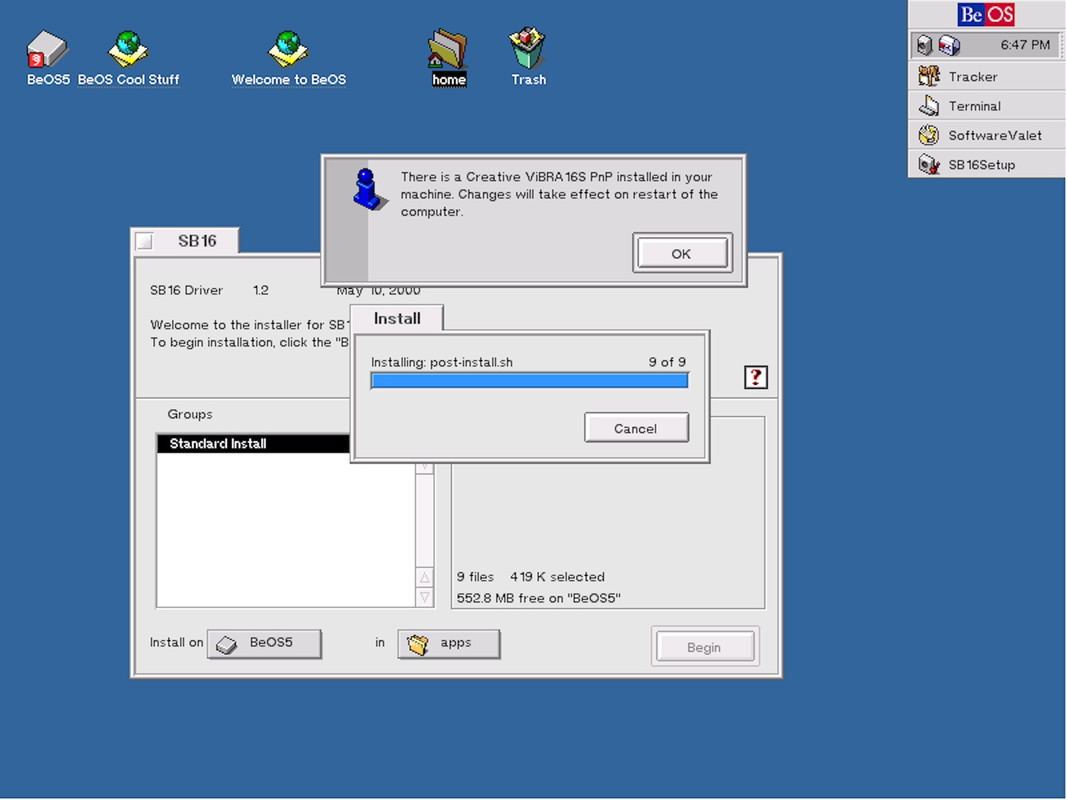Viewport: 1067px width, 800px height.
Task: Click the Terminal app icon in Deskbar
Action: click(928, 105)
